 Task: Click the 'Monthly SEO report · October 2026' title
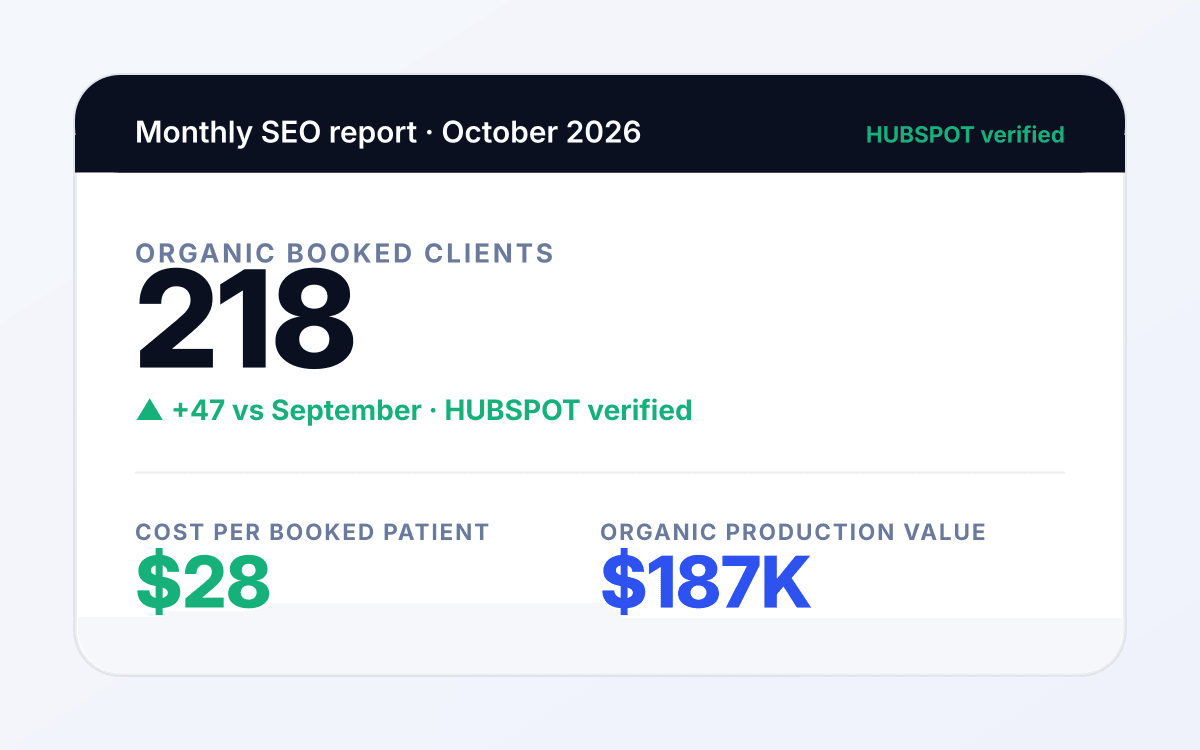[388, 133]
